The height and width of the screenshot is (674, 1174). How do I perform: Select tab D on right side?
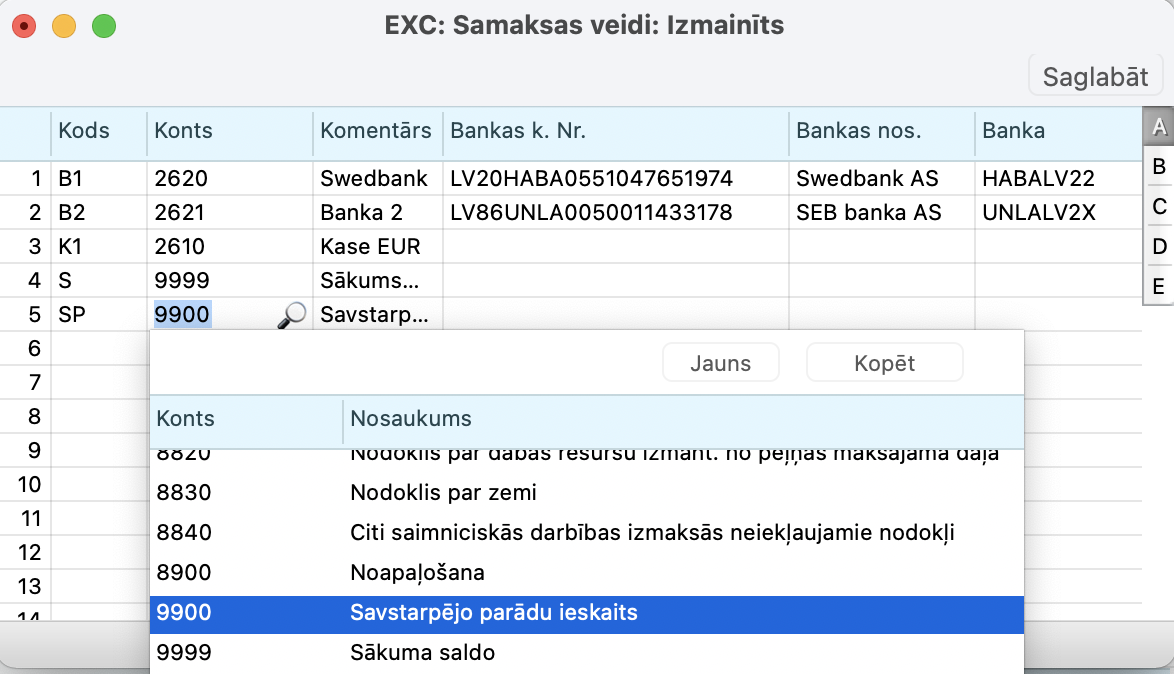(x=1159, y=247)
